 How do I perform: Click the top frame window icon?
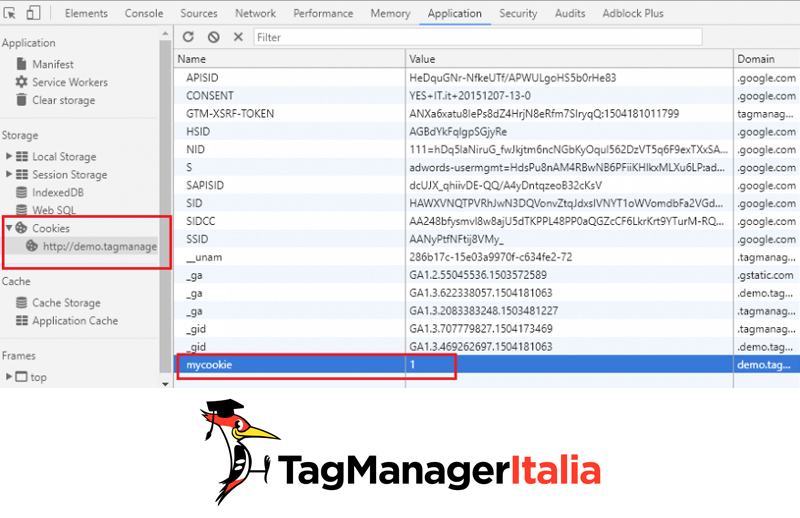pyautogui.click(x=21, y=377)
